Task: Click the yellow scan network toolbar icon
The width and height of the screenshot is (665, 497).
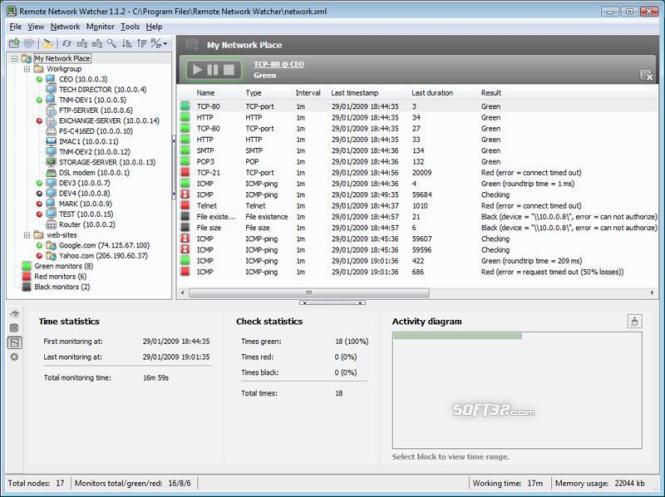Action: point(48,43)
